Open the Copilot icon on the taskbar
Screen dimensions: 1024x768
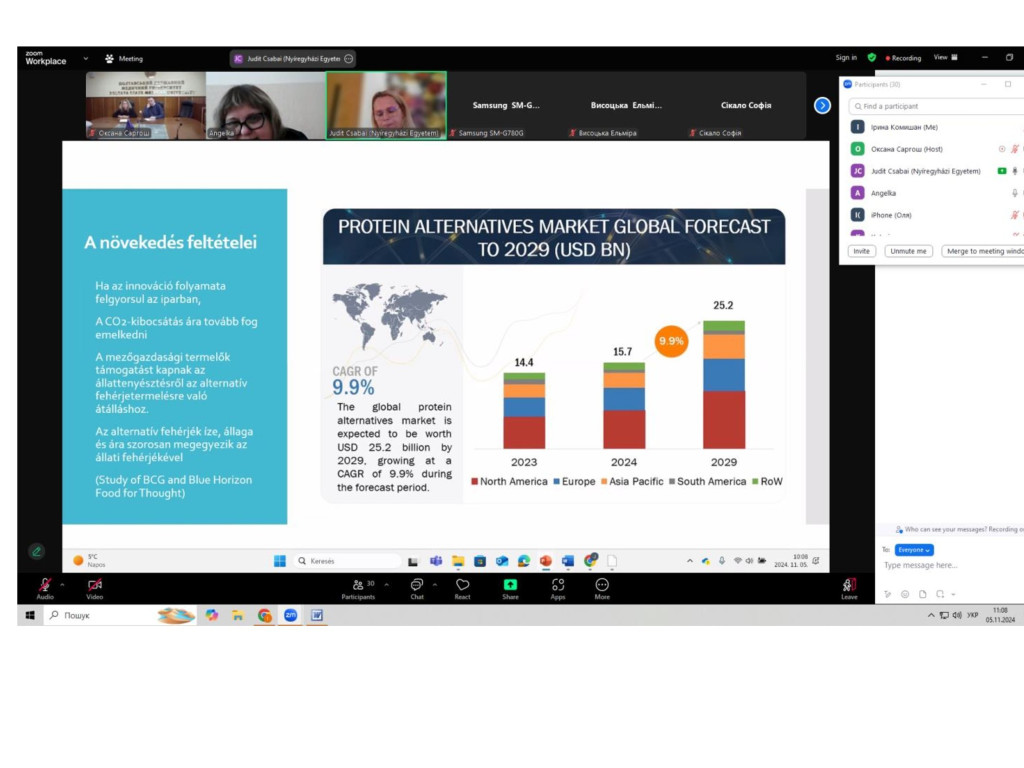coord(212,615)
